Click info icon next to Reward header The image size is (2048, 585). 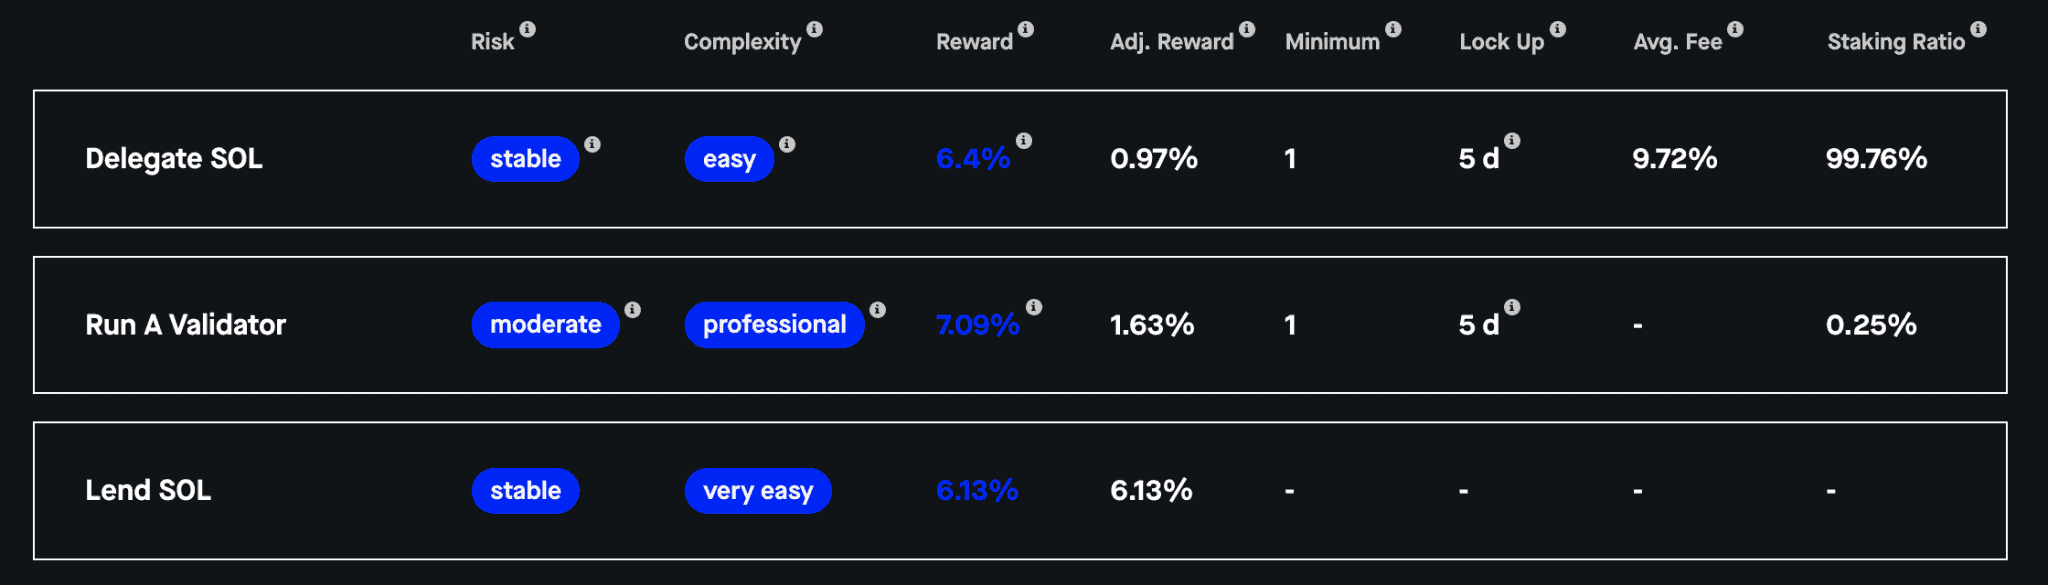pyautogui.click(x=1026, y=29)
